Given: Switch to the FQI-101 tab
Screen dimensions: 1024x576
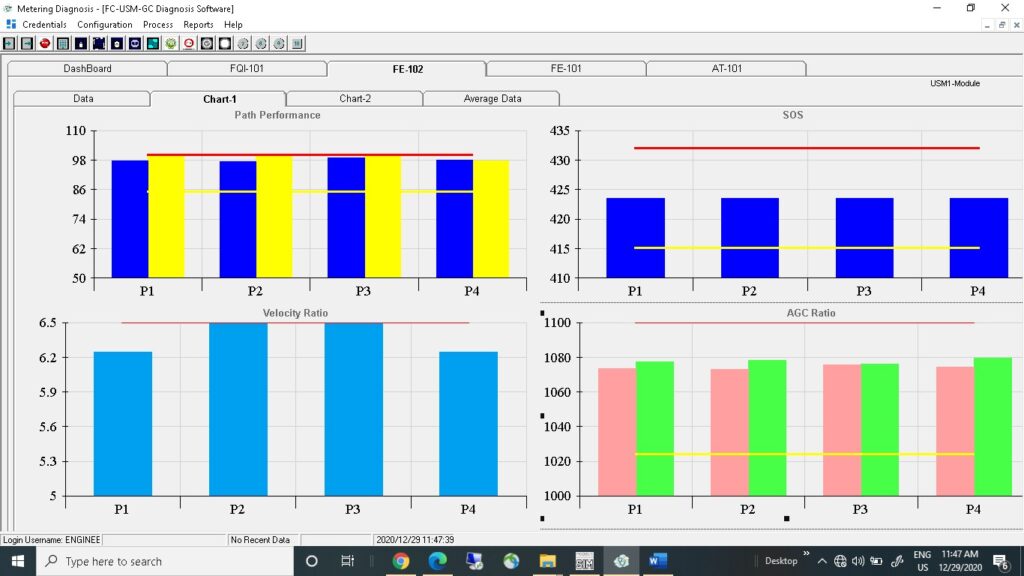Looking at the screenshot, I should [246, 69].
